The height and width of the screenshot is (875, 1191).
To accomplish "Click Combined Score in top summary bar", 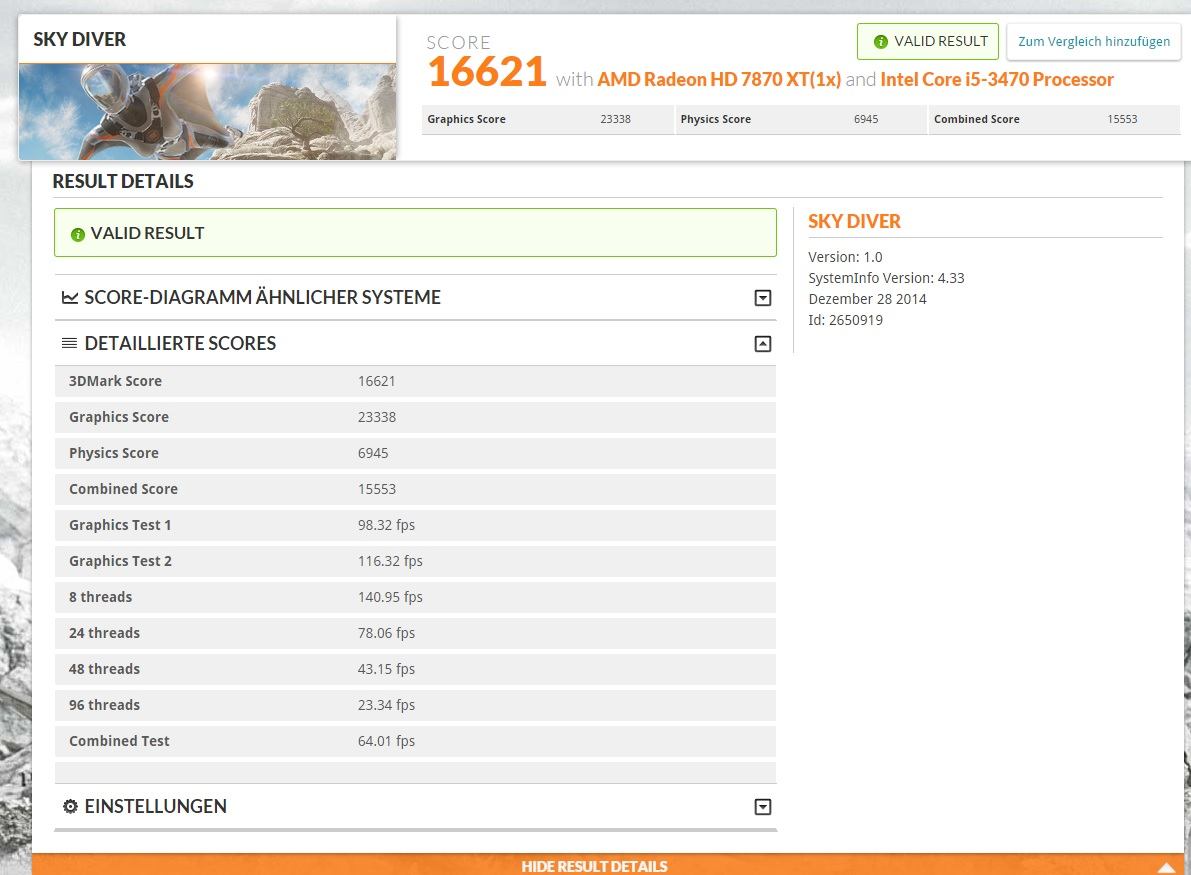I will (x=1054, y=119).
